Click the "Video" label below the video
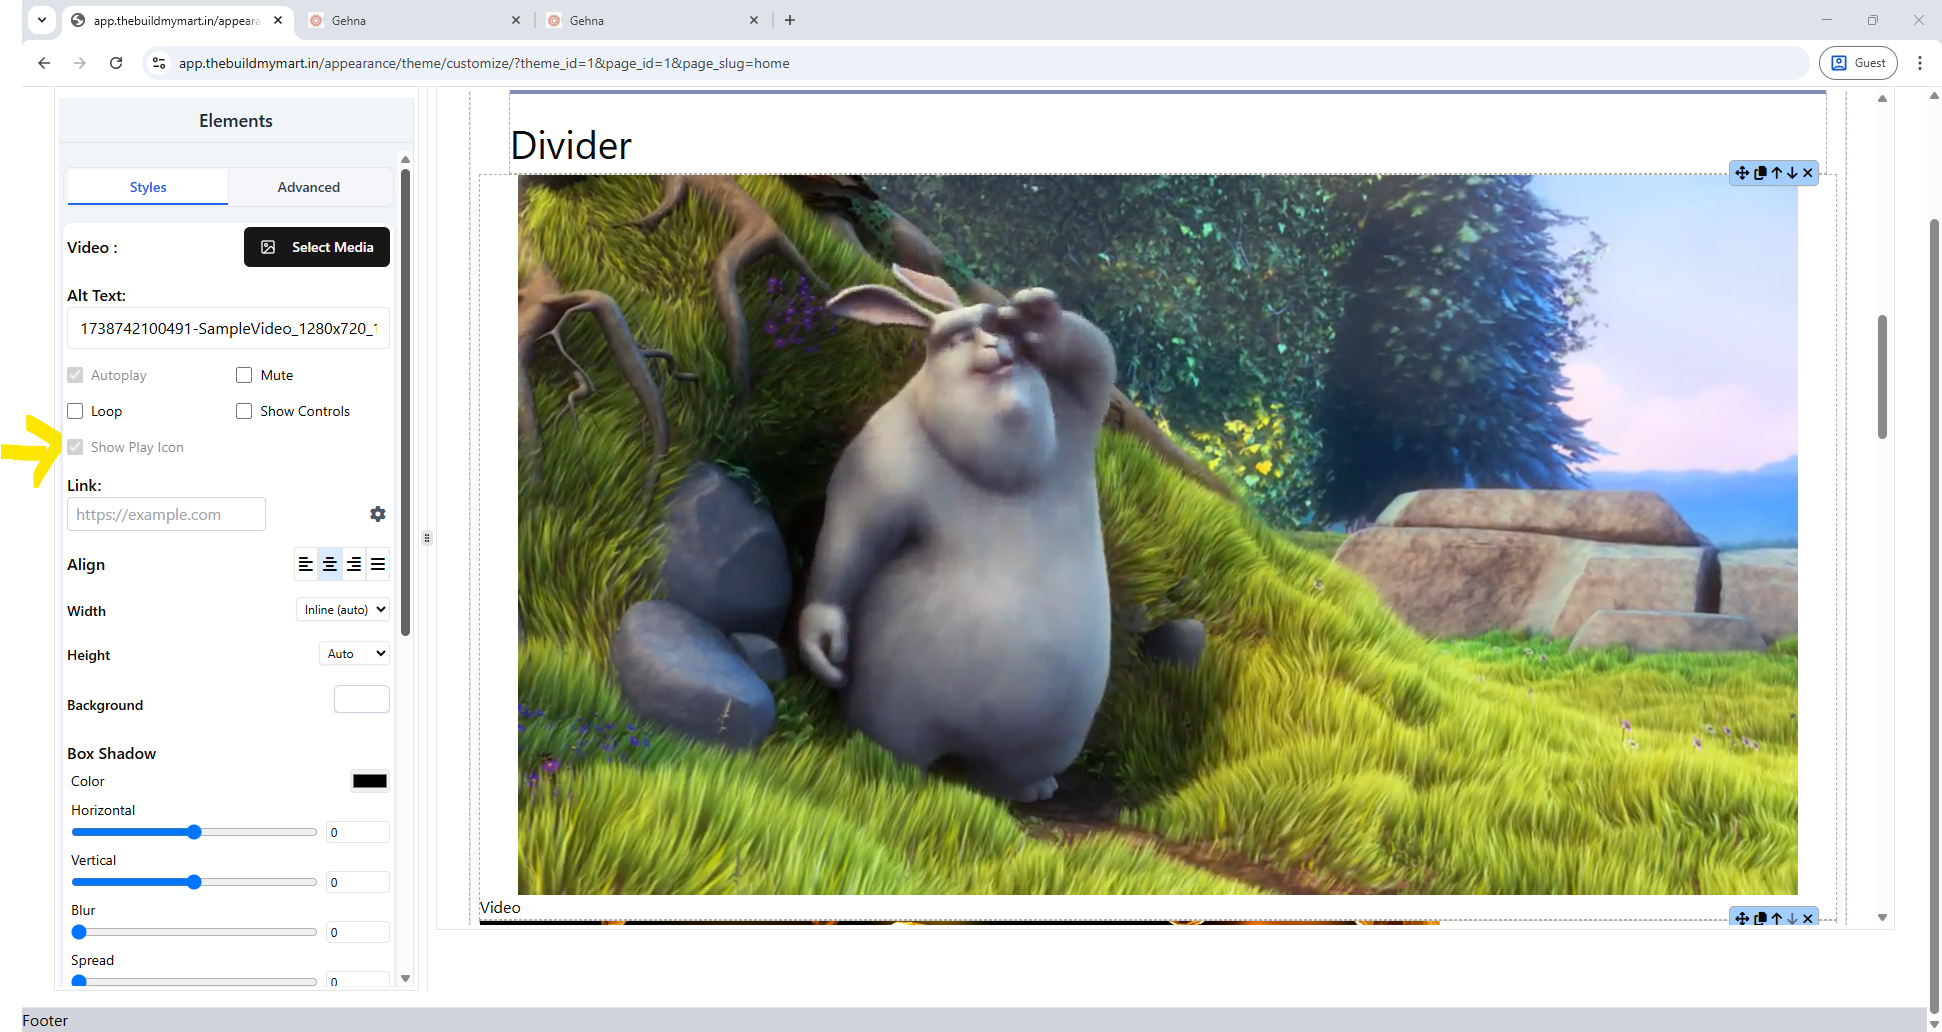The width and height of the screenshot is (1942, 1032). tap(500, 907)
